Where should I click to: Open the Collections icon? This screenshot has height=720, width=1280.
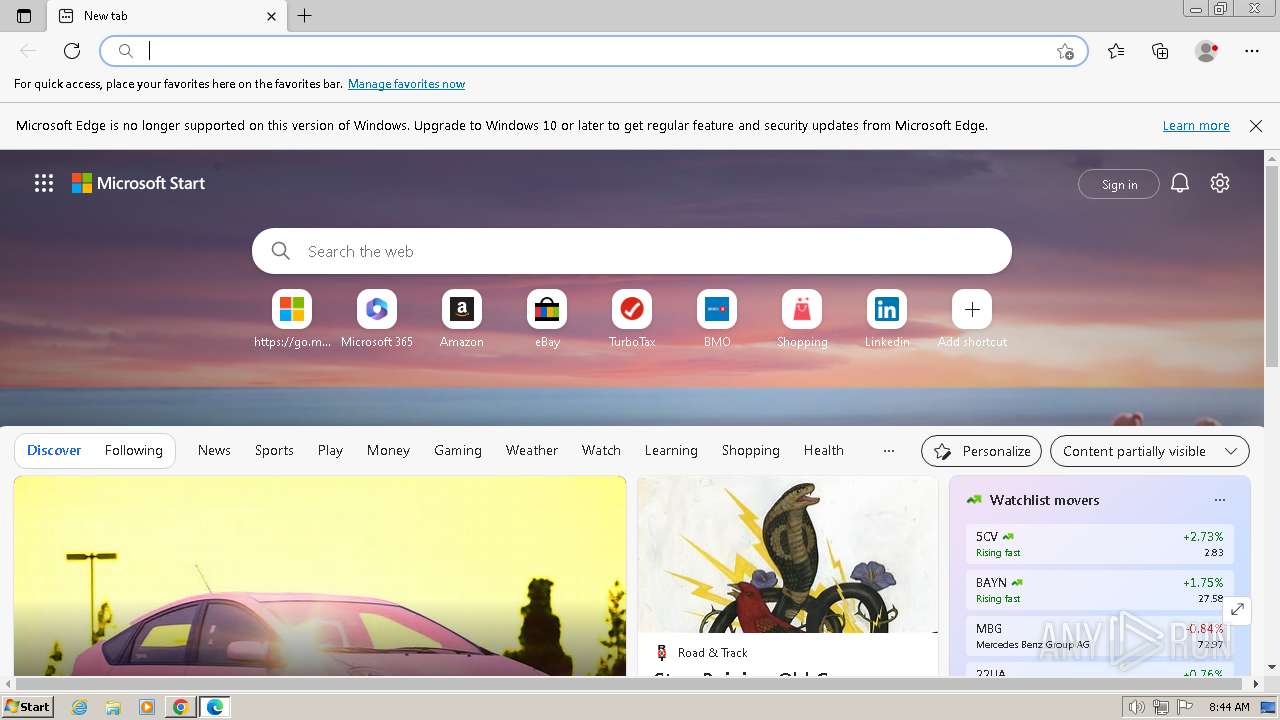point(1160,51)
